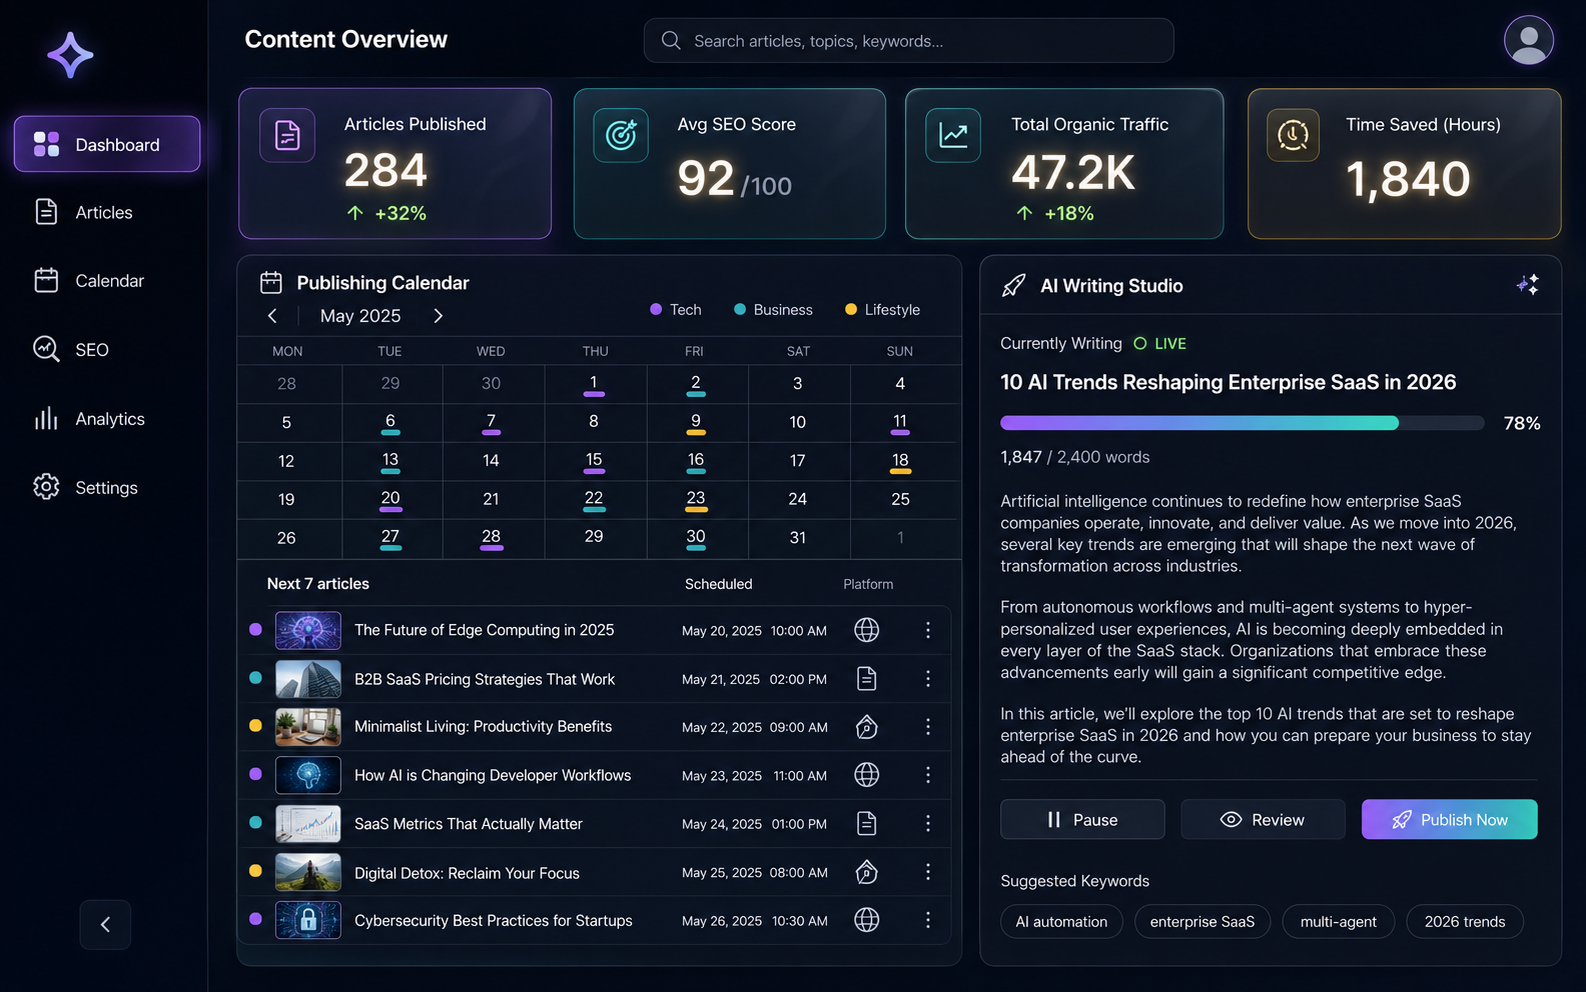1586x992 pixels.
Task: Click the Articles Published document icon
Action: [x=287, y=135]
